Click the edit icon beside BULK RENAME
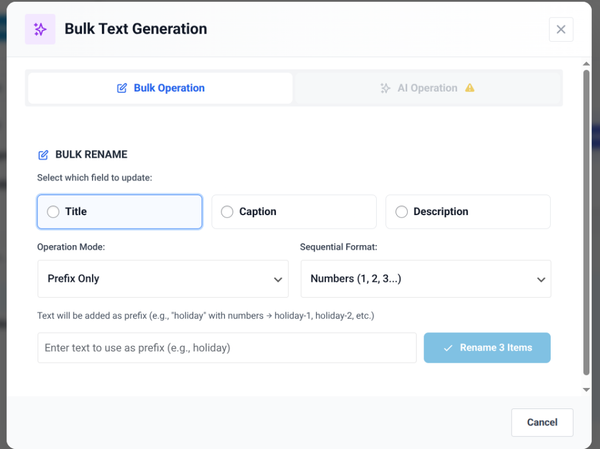This screenshot has width=600, height=449. [x=43, y=155]
